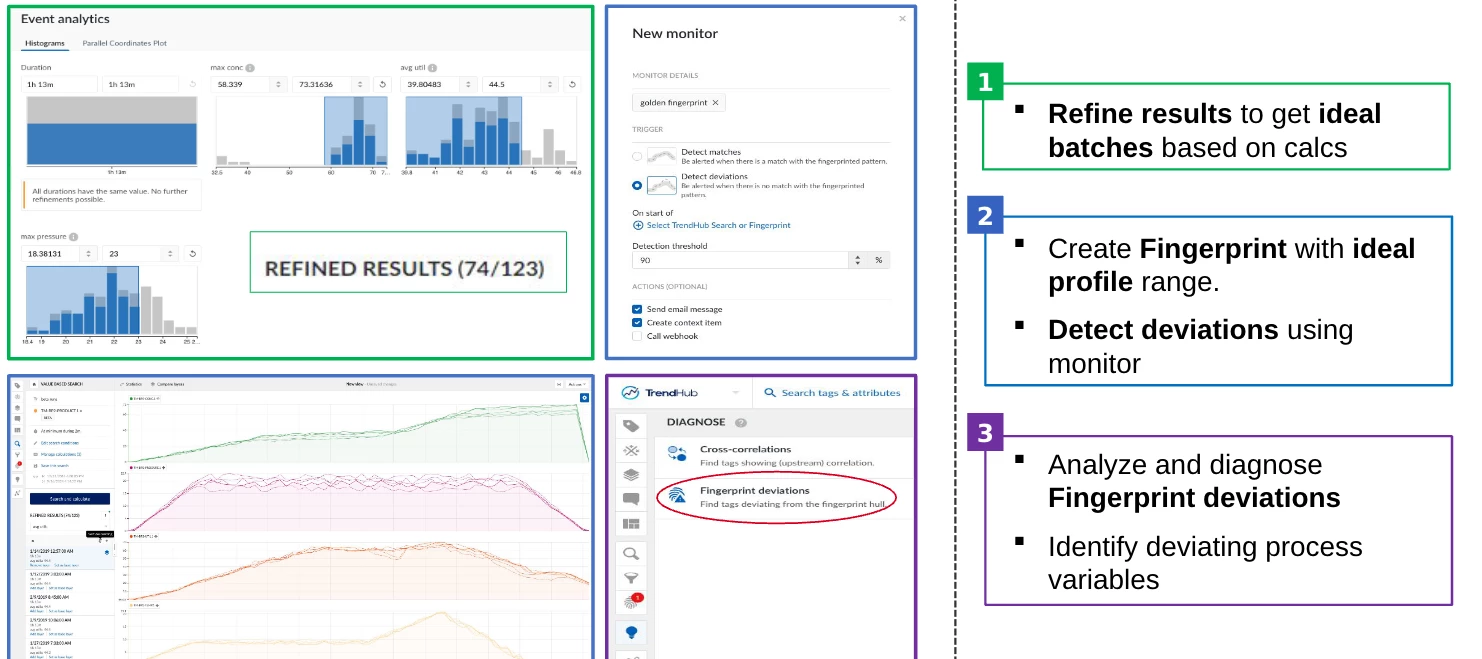Switch to the Histograms tab
Viewport: 1482px width, 659px height.
point(45,44)
